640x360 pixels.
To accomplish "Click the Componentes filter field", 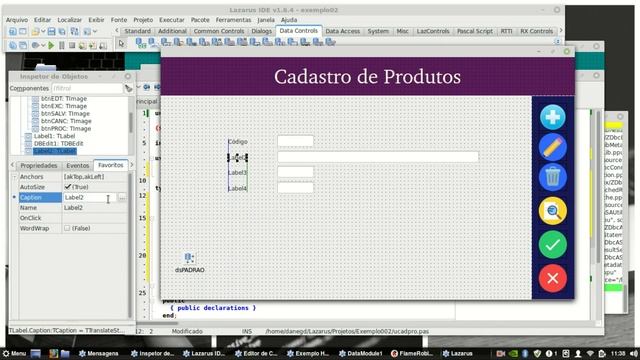I will [x=87, y=88].
